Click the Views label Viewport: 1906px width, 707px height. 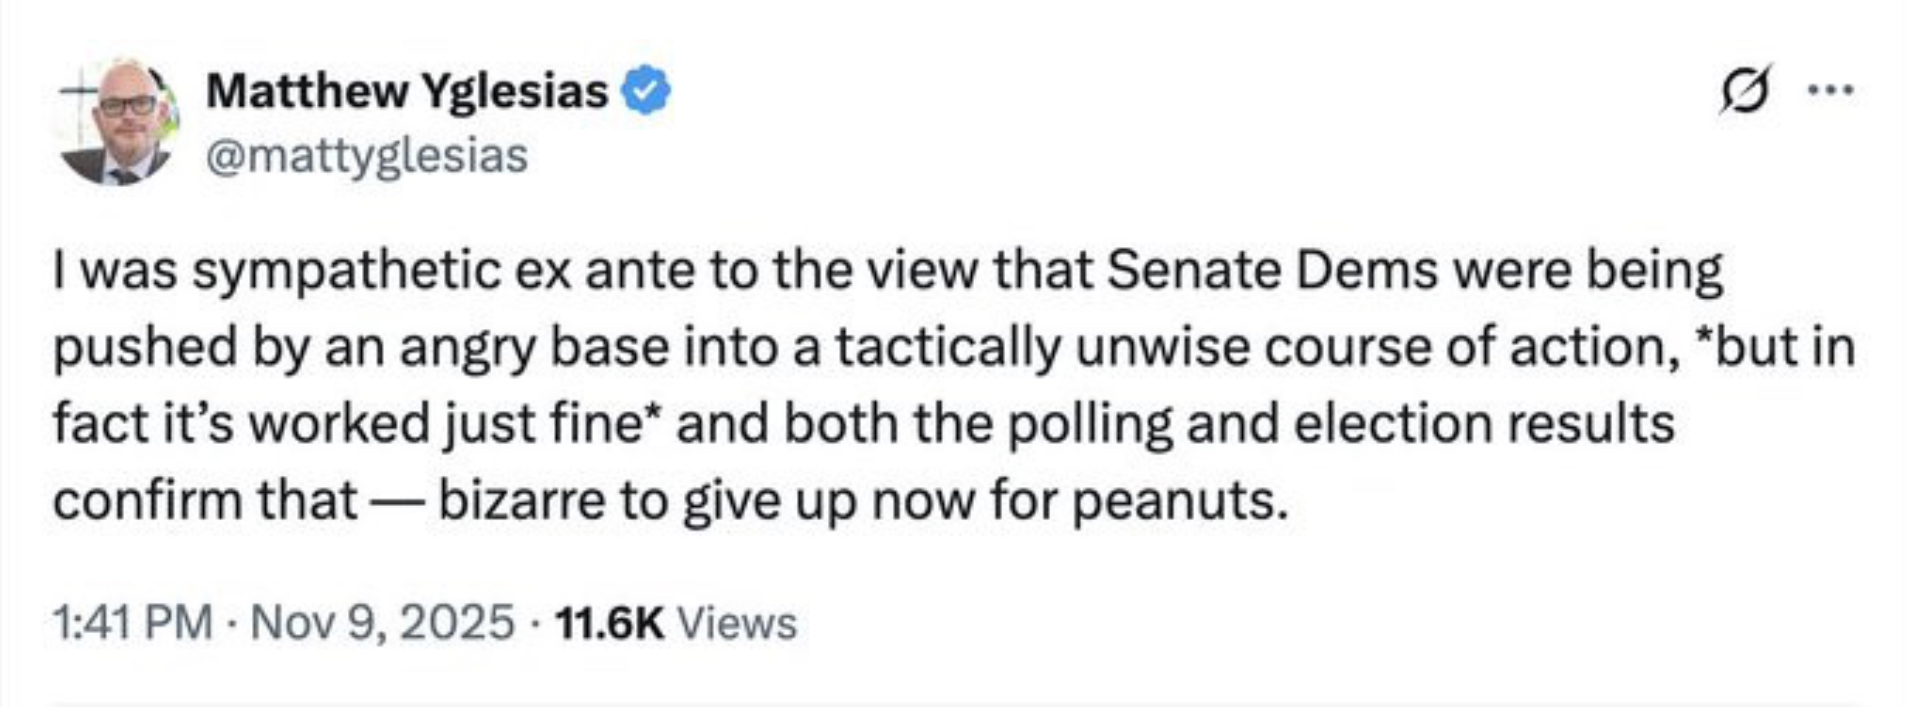(737, 622)
